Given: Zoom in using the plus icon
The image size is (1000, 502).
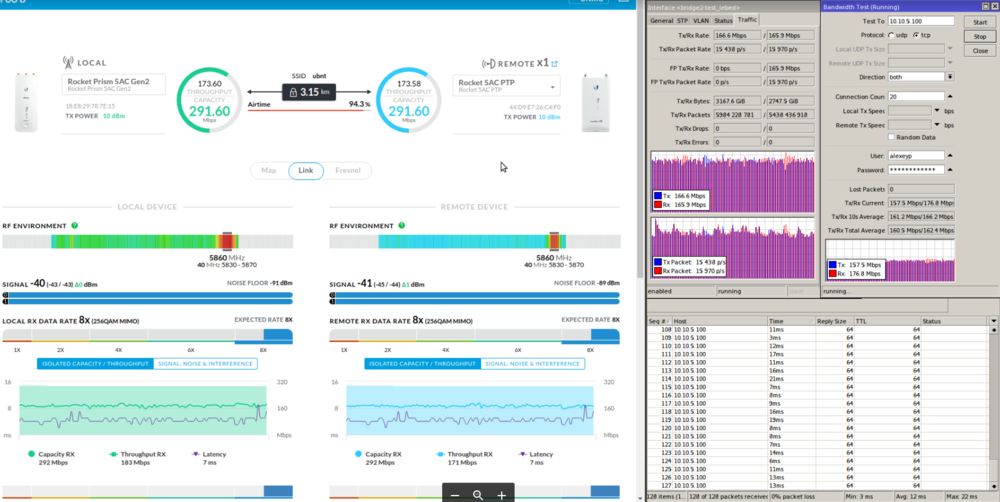Looking at the screenshot, I should [x=502, y=495].
